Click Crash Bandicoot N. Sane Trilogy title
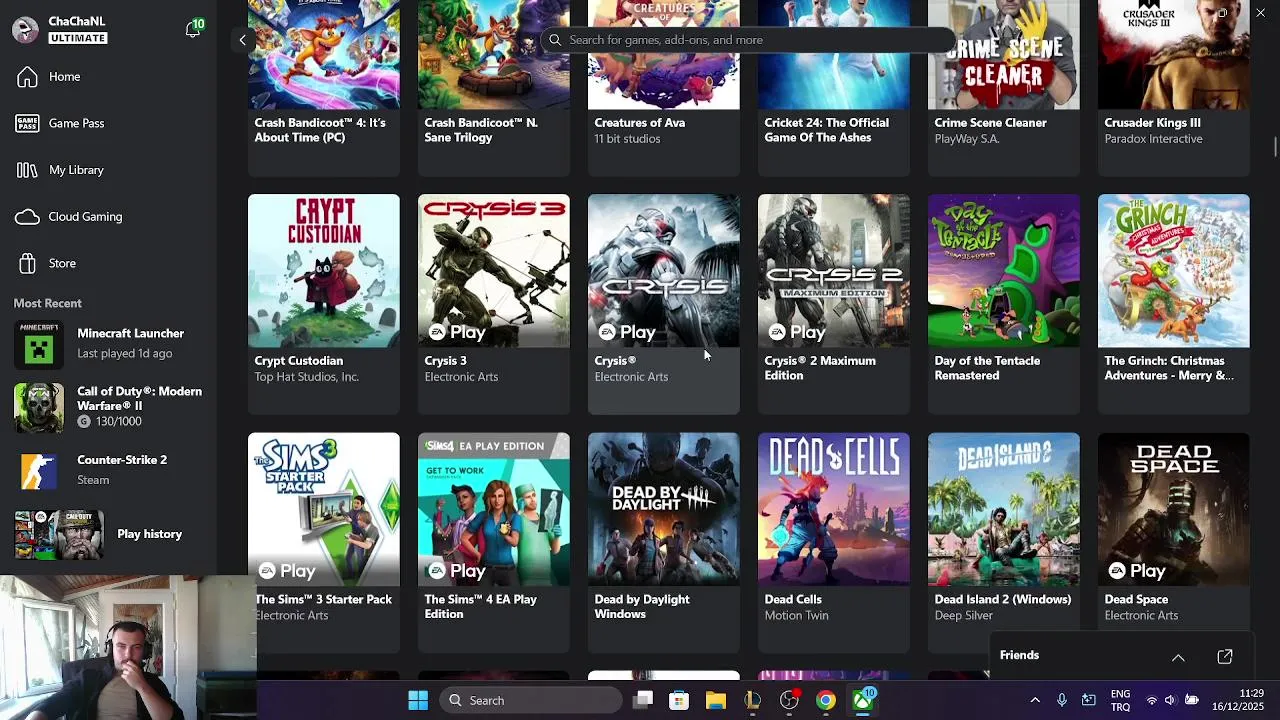 [481, 130]
